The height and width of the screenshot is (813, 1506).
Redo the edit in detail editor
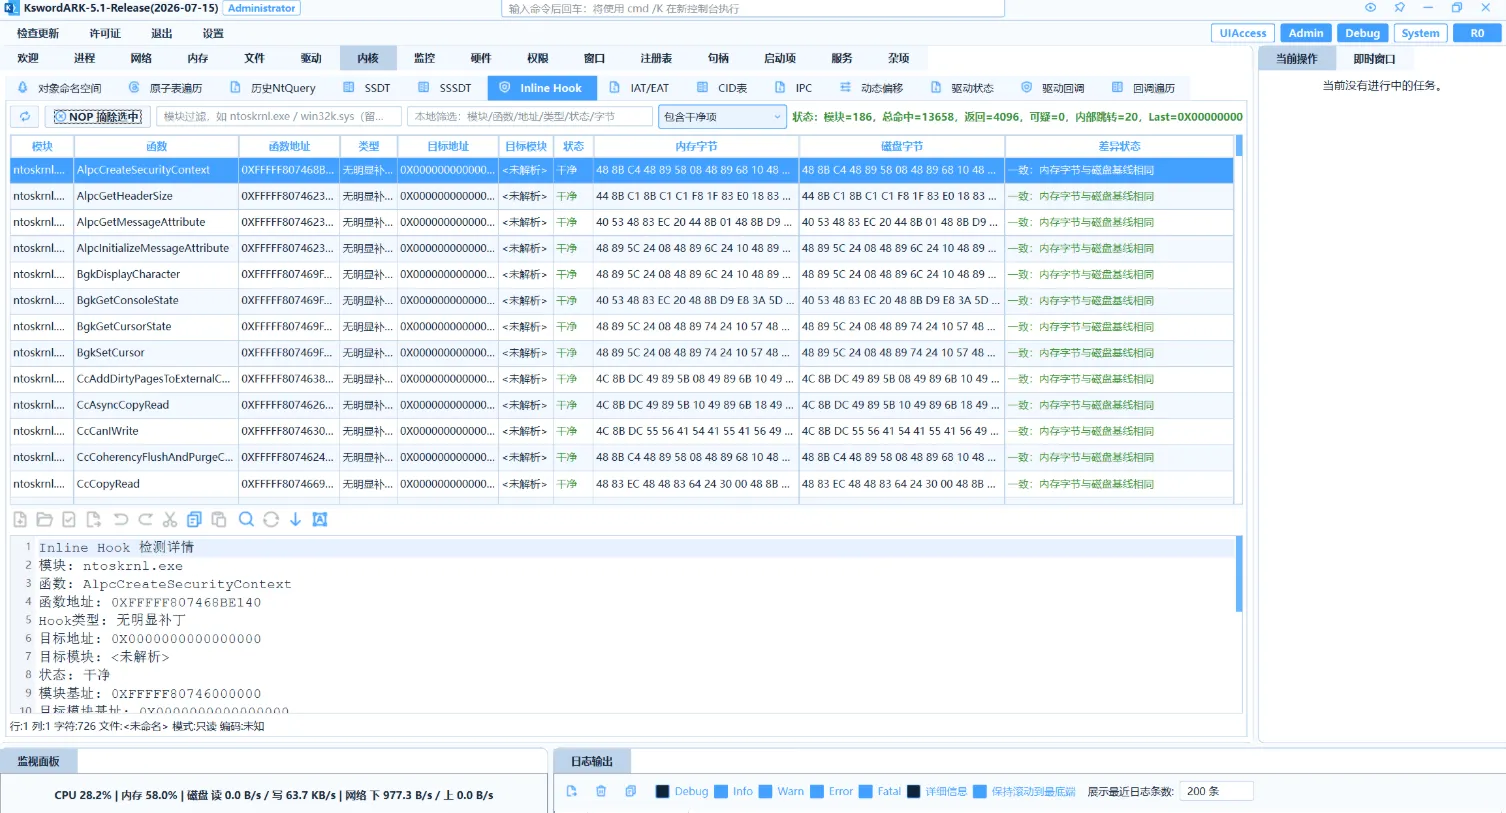pyautogui.click(x=145, y=519)
